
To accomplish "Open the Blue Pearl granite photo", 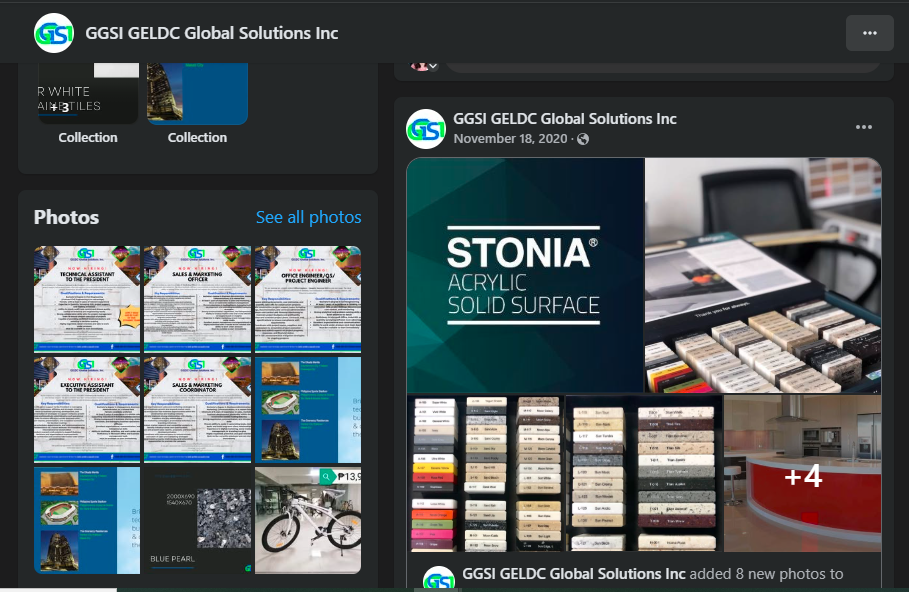I will (x=198, y=520).
